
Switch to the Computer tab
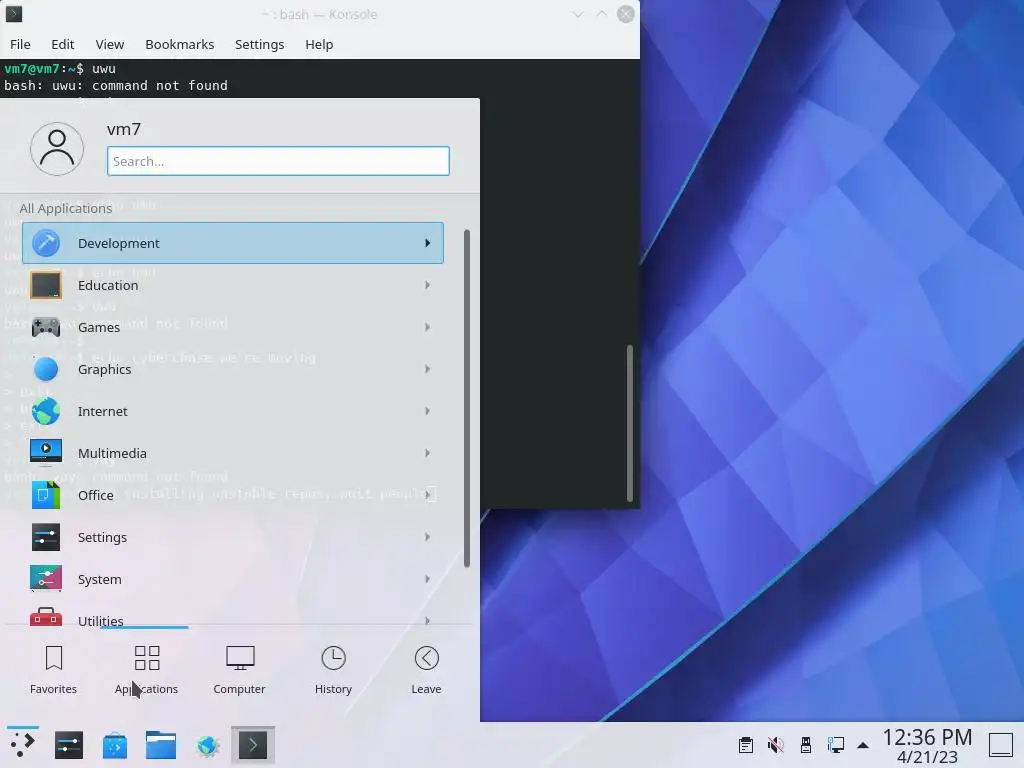[240, 670]
